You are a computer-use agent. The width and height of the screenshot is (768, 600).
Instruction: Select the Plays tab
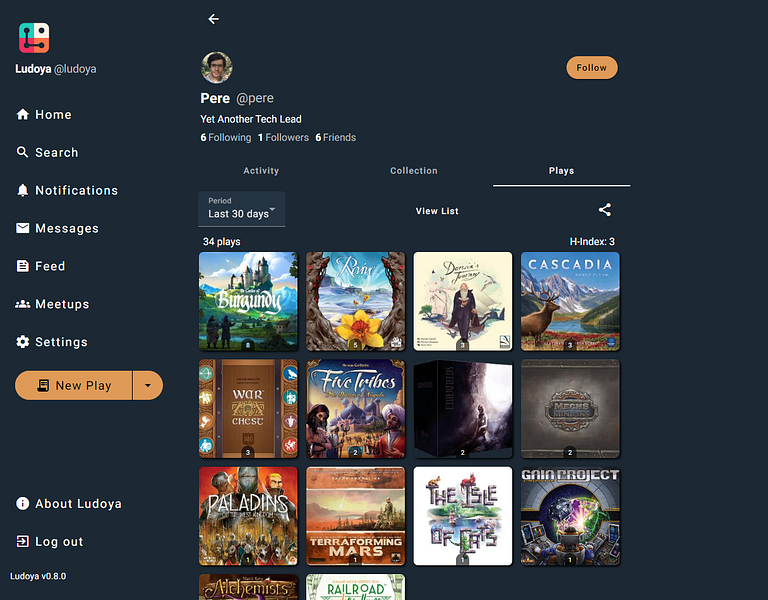[x=561, y=170]
